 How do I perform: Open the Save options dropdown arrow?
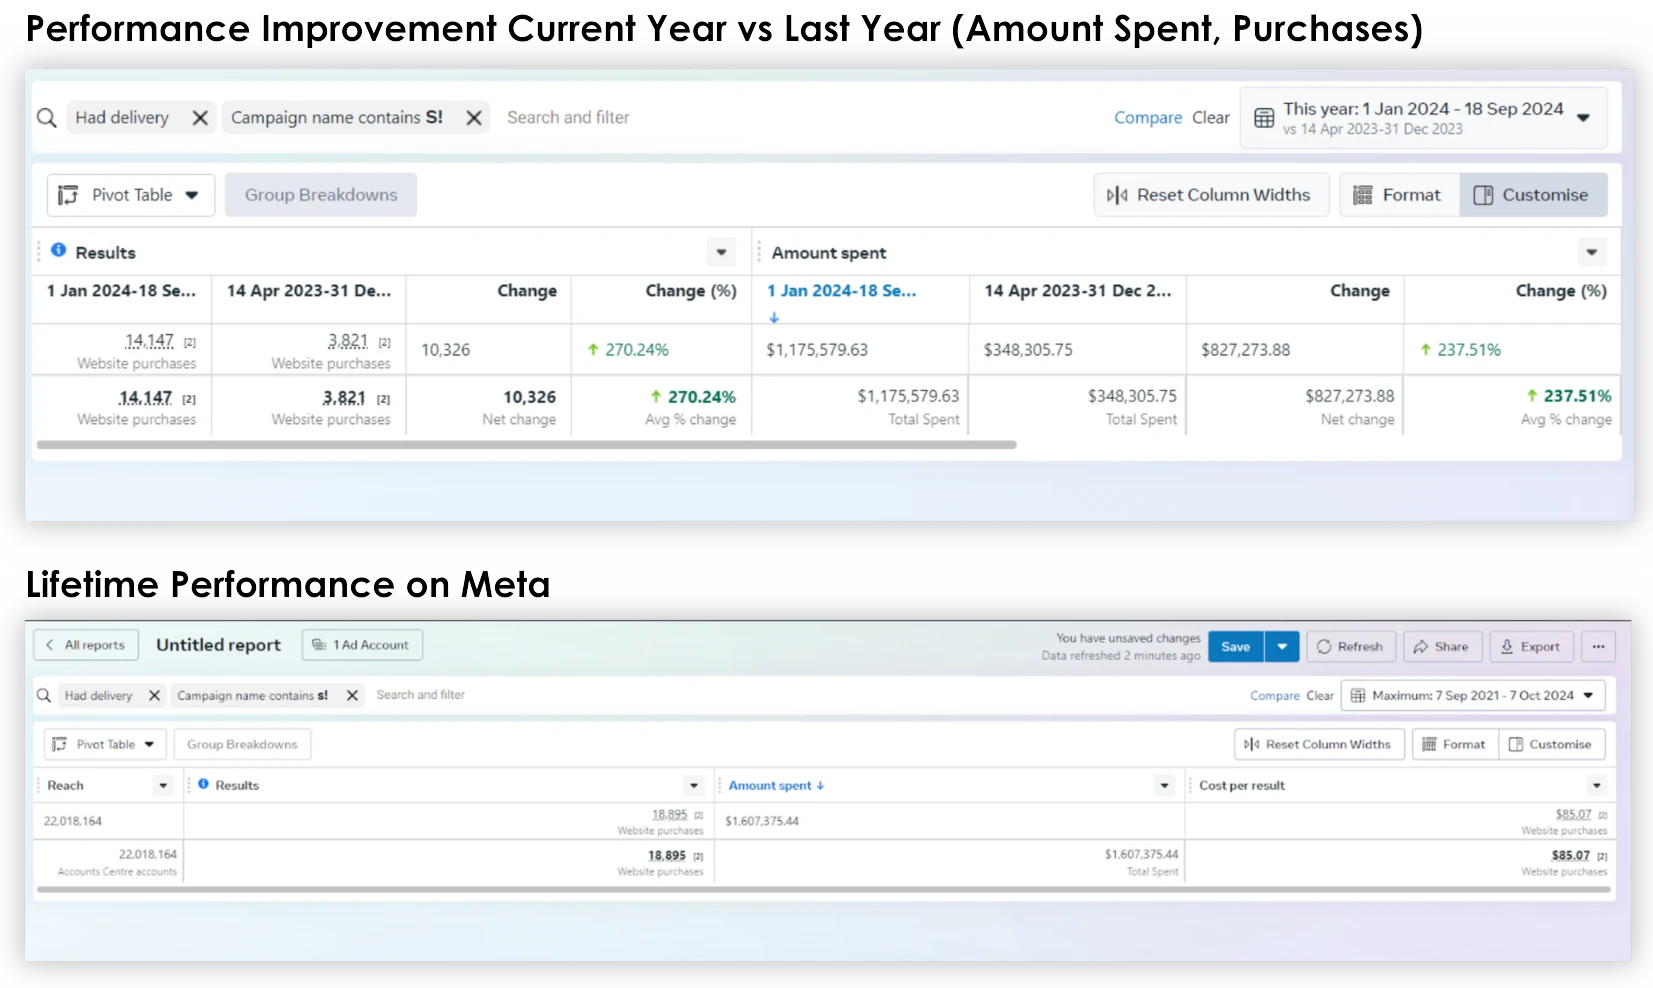[x=1282, y=647]
